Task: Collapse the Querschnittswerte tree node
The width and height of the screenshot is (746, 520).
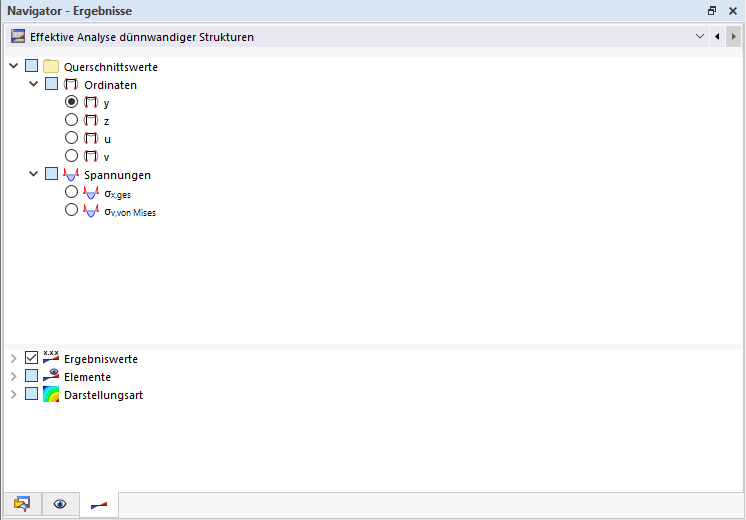Action: (14, 66)
